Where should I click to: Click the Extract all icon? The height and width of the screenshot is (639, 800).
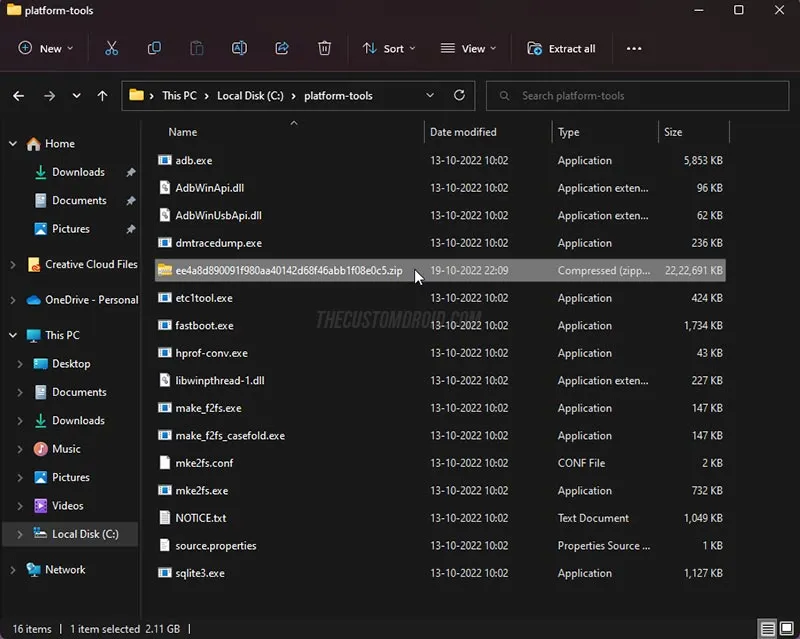(561, 48)
